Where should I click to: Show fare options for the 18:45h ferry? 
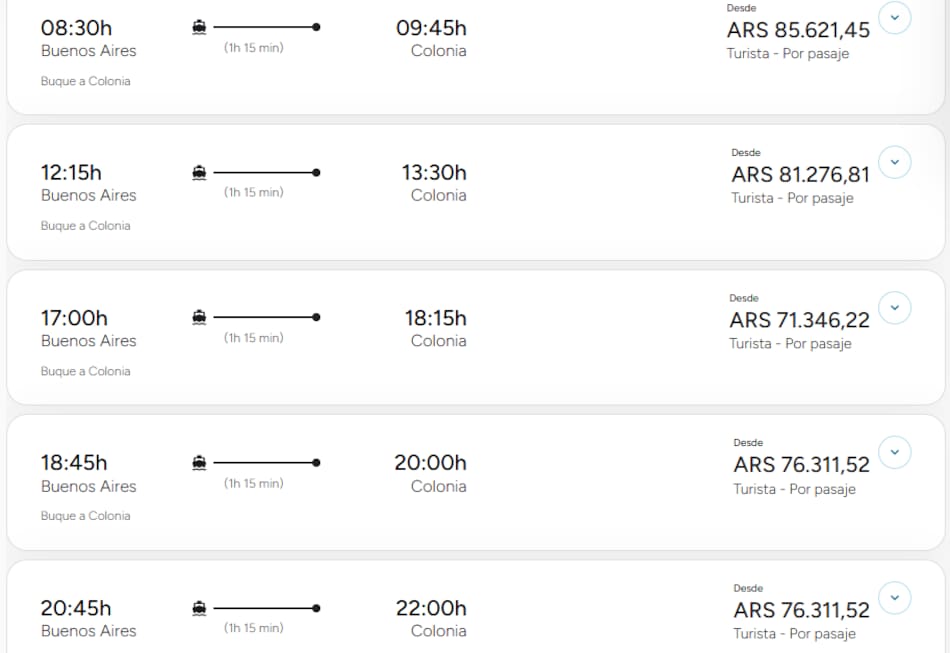point(894,452)
